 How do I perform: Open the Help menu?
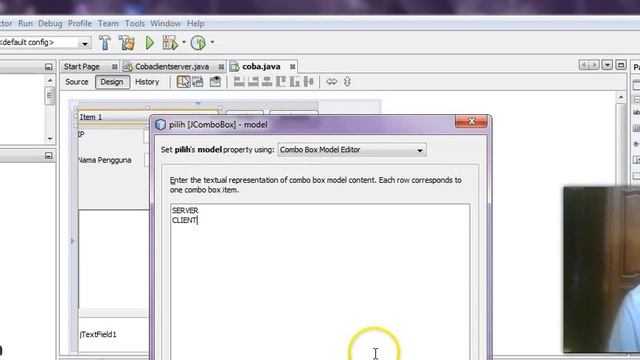196,23
